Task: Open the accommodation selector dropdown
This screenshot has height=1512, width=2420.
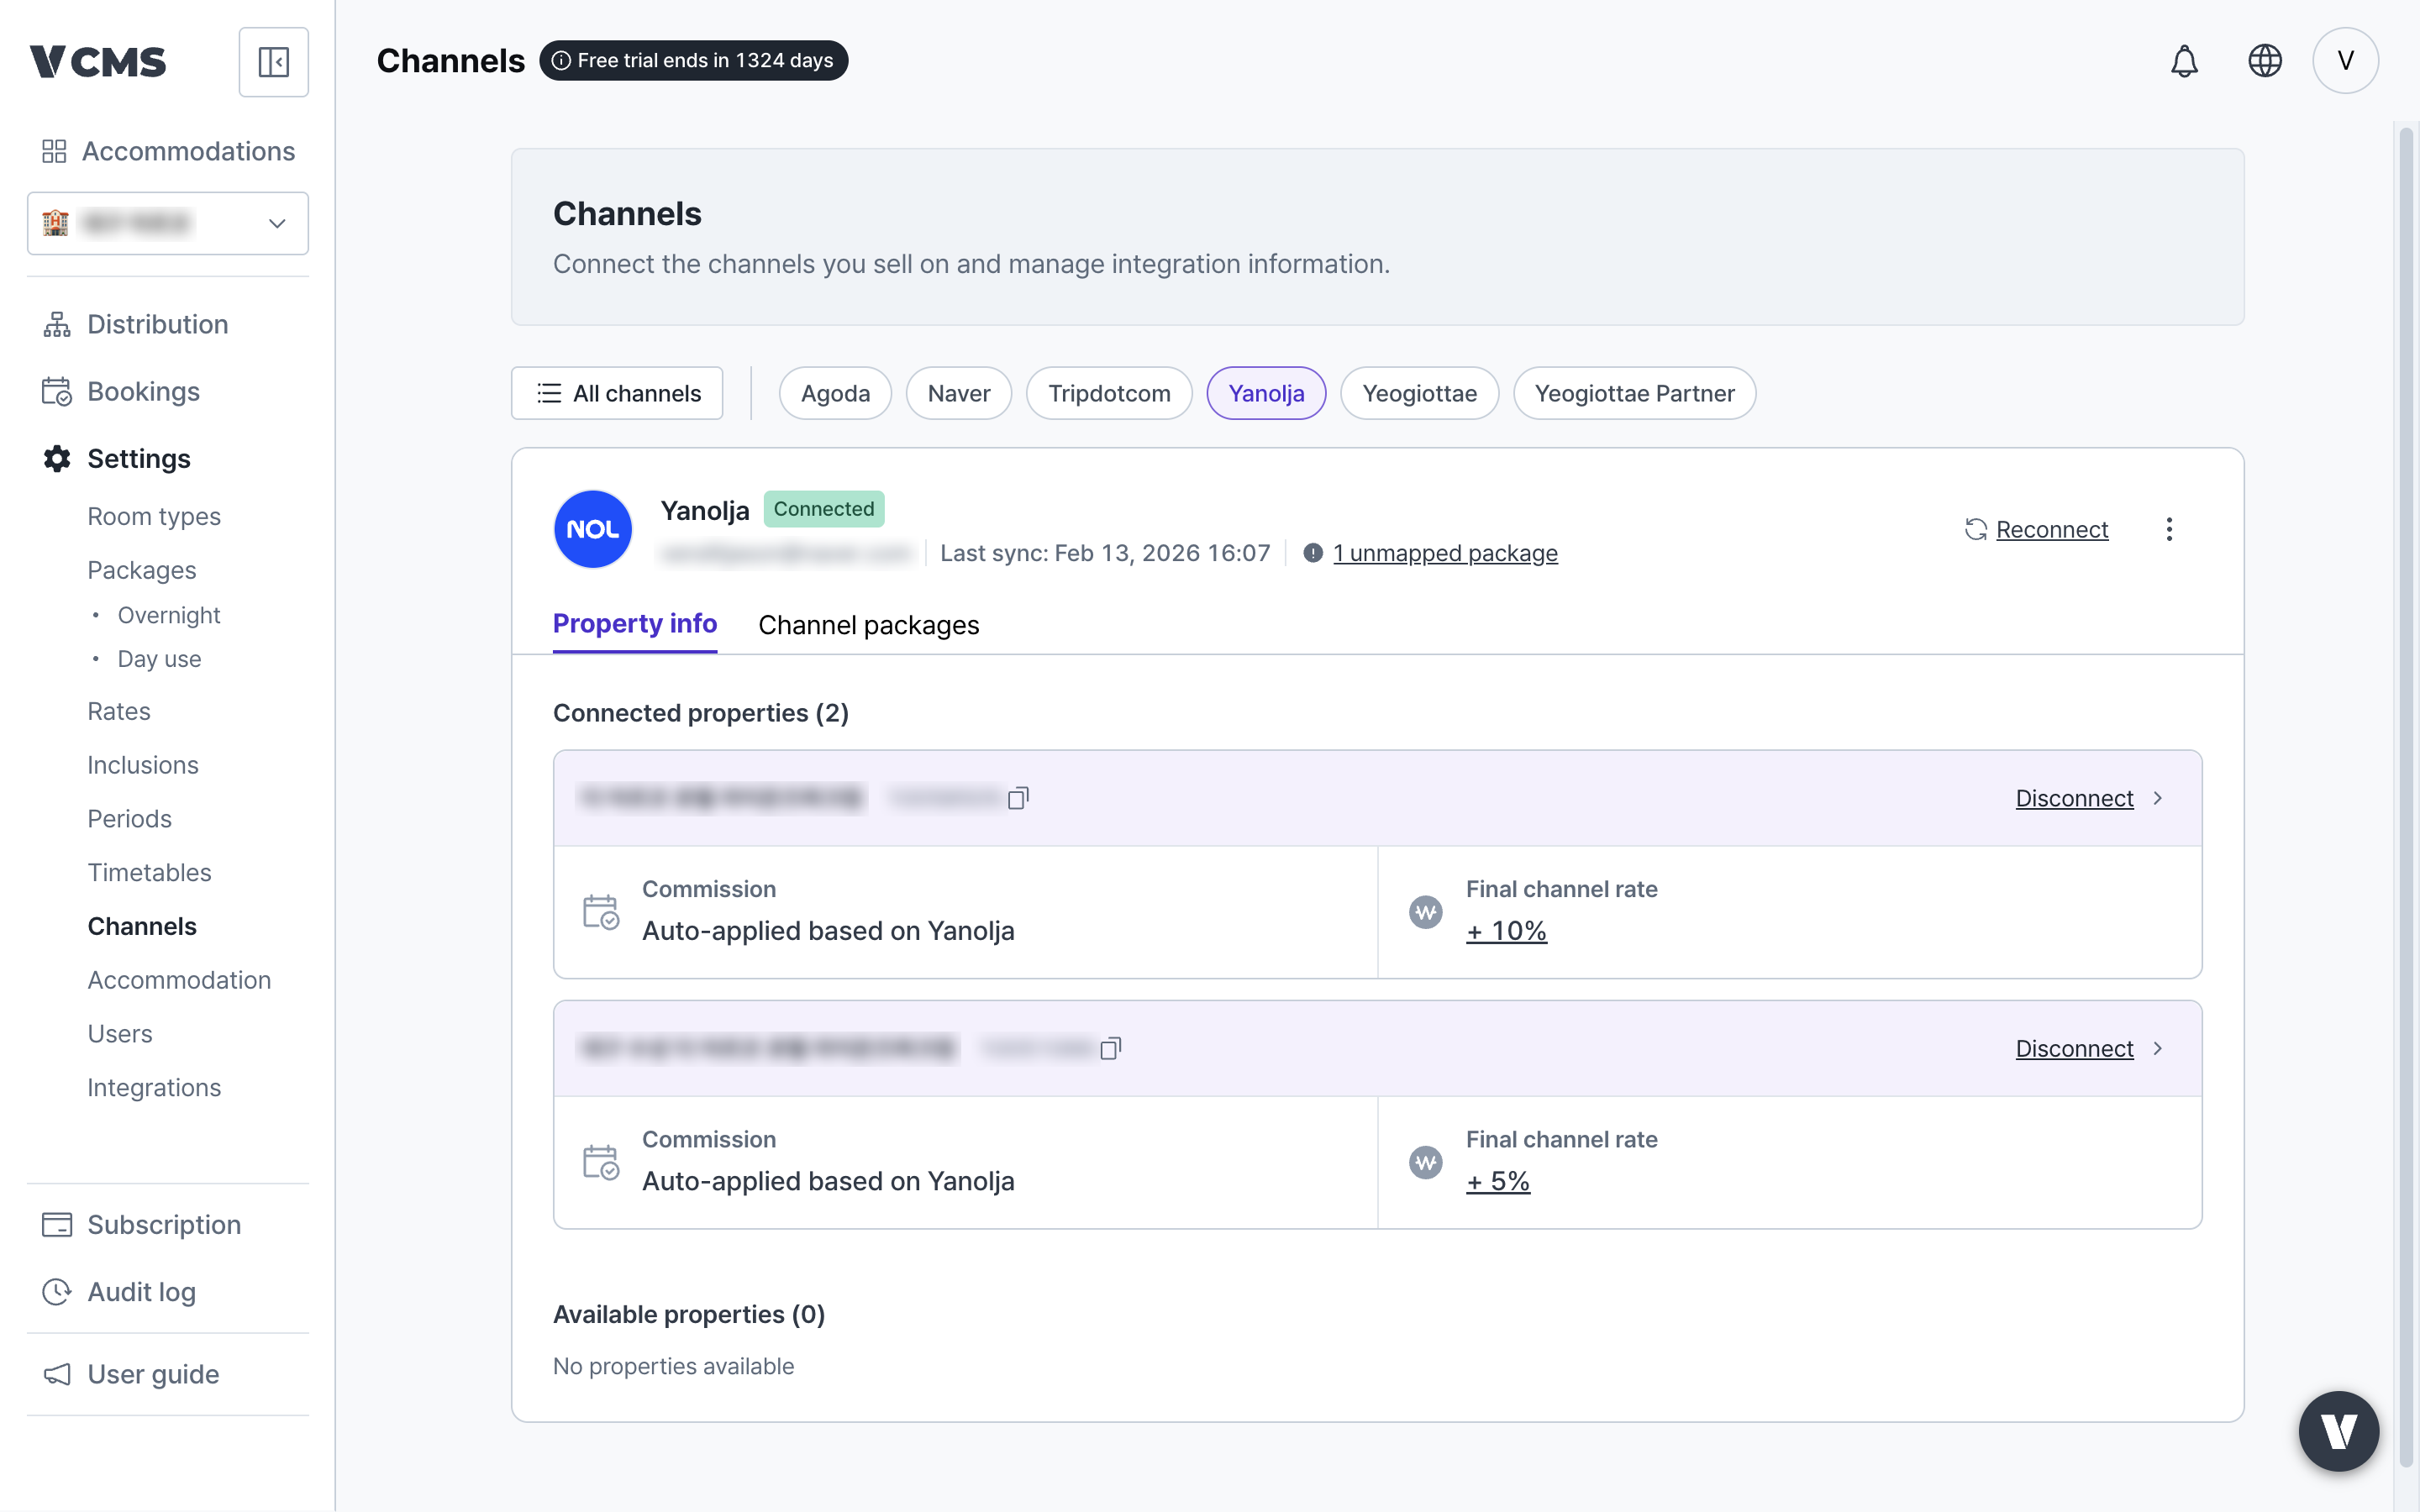Action: point(168,223)
